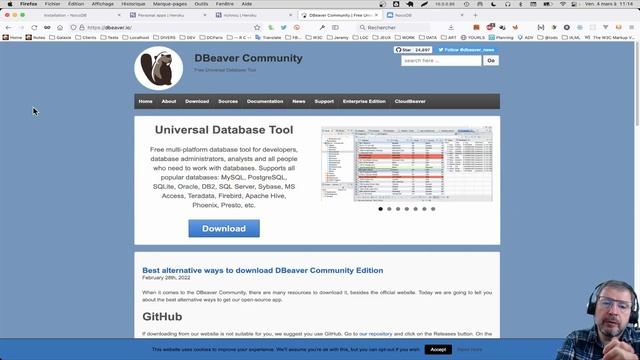Open the Documentation nav item

point(265,101)
